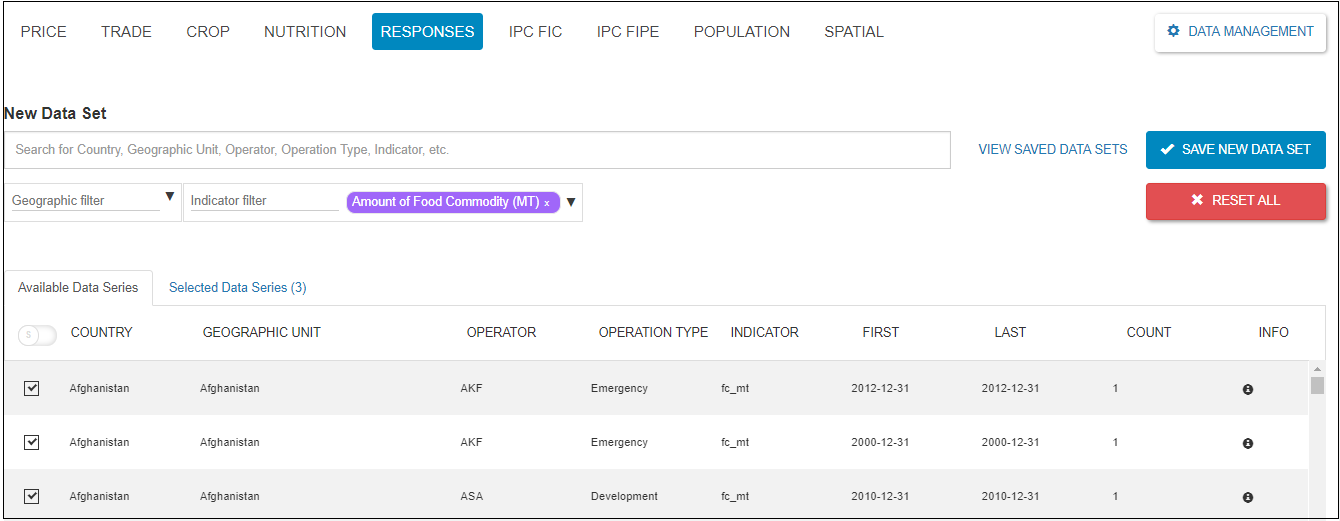Uncheck the AKF 2012-12-31 row checkbox
The width and height of the screenshot is (1340, 521).
click(31, 388)
